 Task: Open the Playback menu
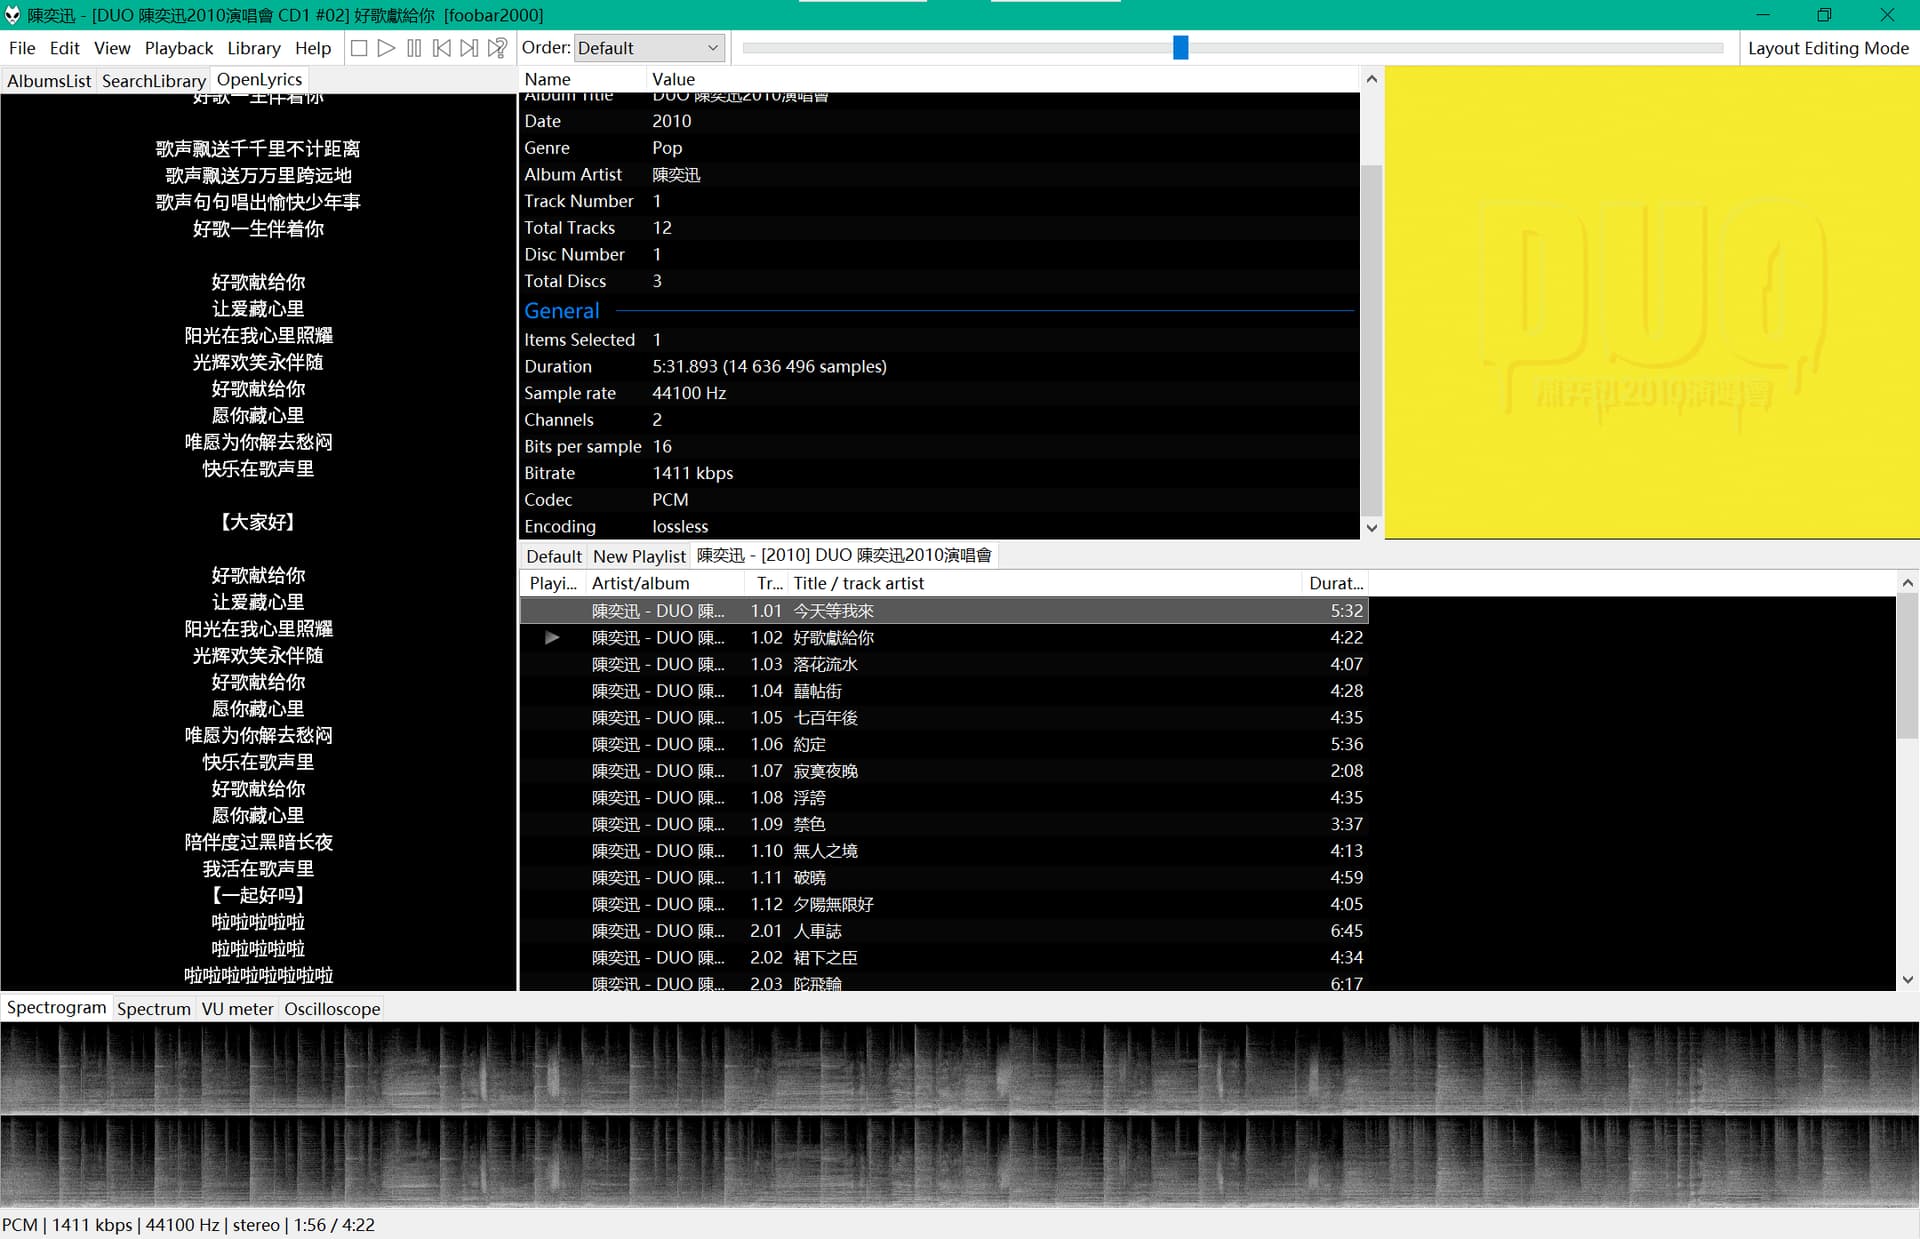pyautogui.click(x=178, y=48)
